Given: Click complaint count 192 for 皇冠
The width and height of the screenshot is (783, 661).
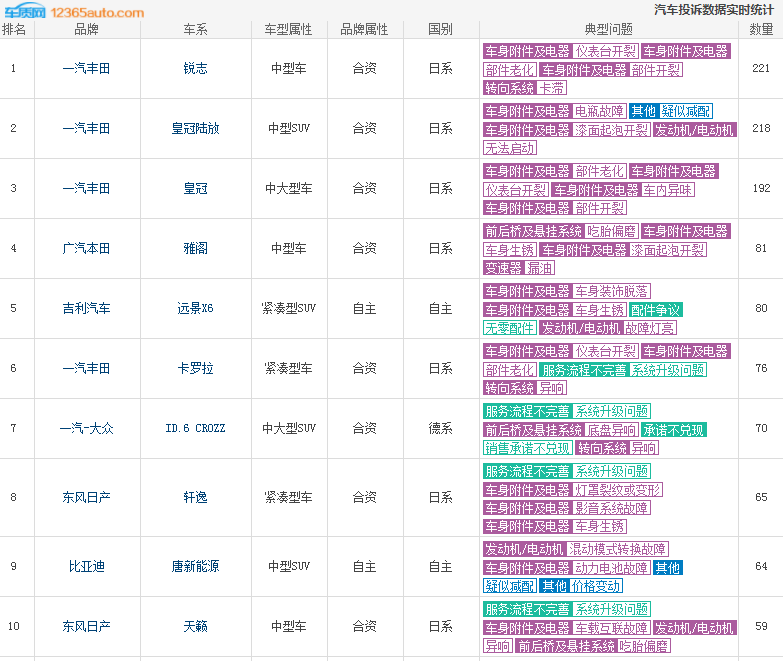Looking at the screenshot, I should [x=761, y=188].
